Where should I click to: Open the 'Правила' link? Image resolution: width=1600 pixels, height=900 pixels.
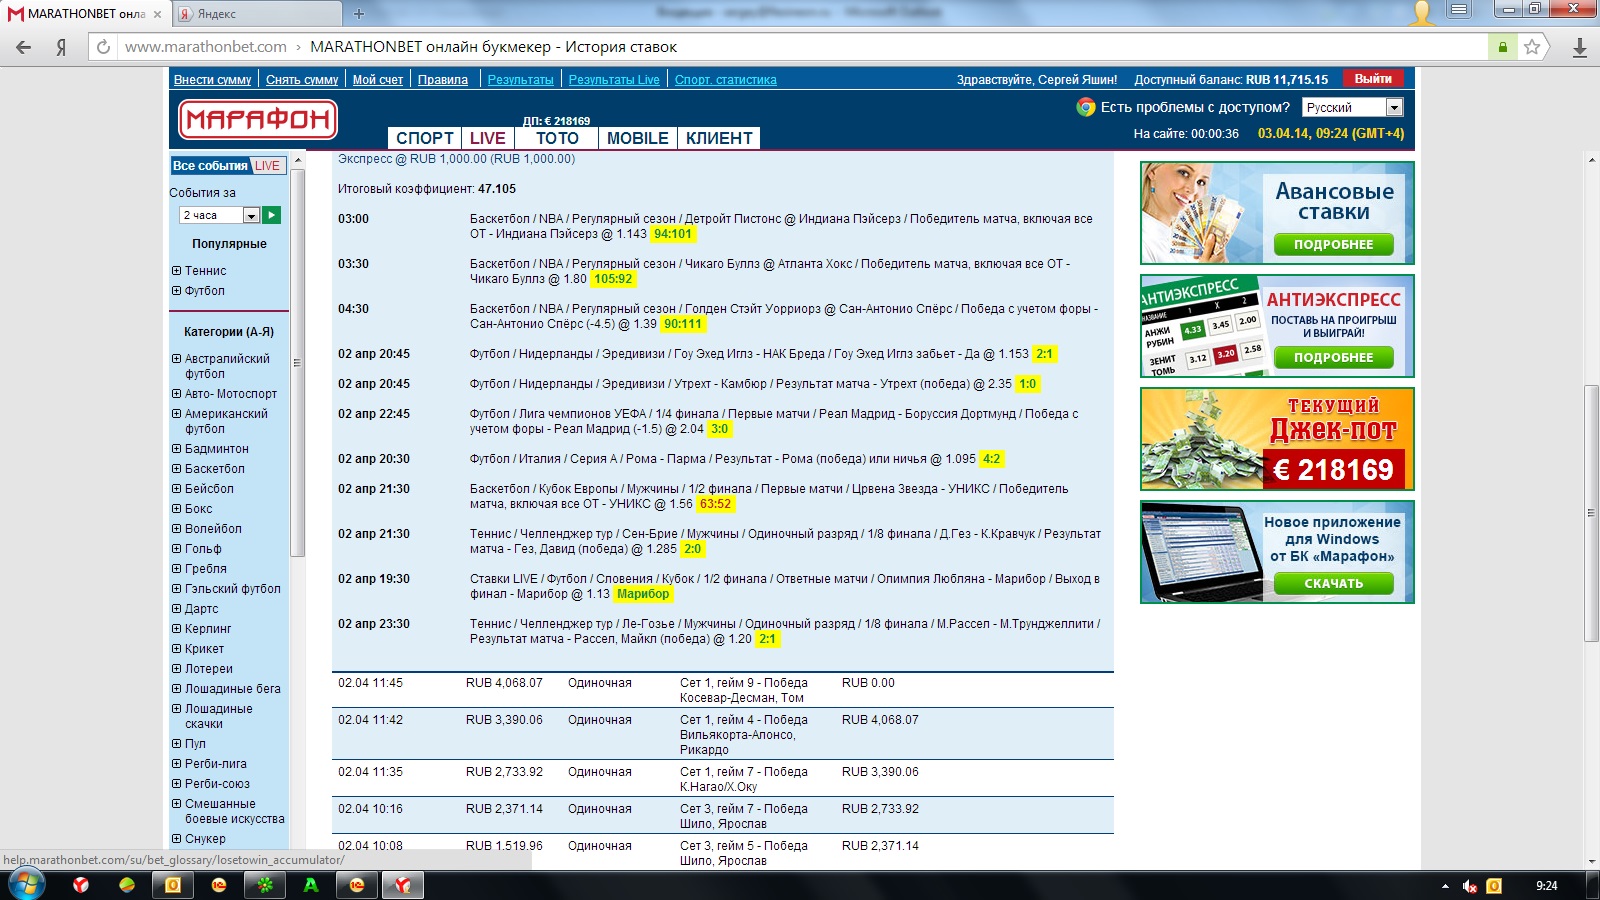[x=443, y=80]
